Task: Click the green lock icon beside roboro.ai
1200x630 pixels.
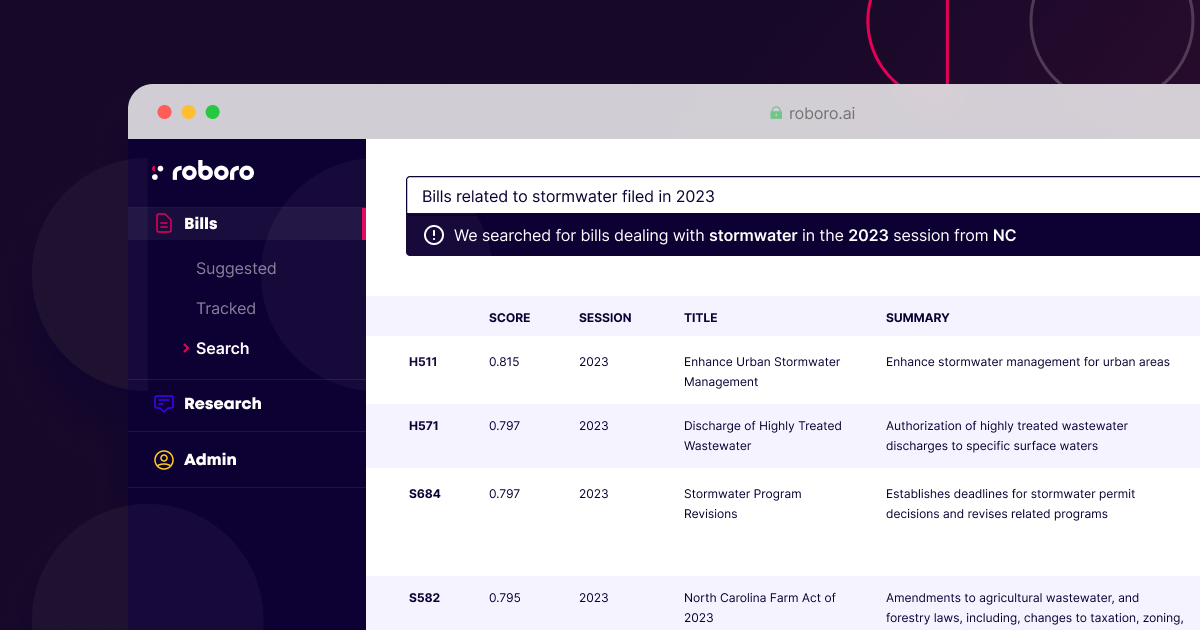Action: click(774, 113)
